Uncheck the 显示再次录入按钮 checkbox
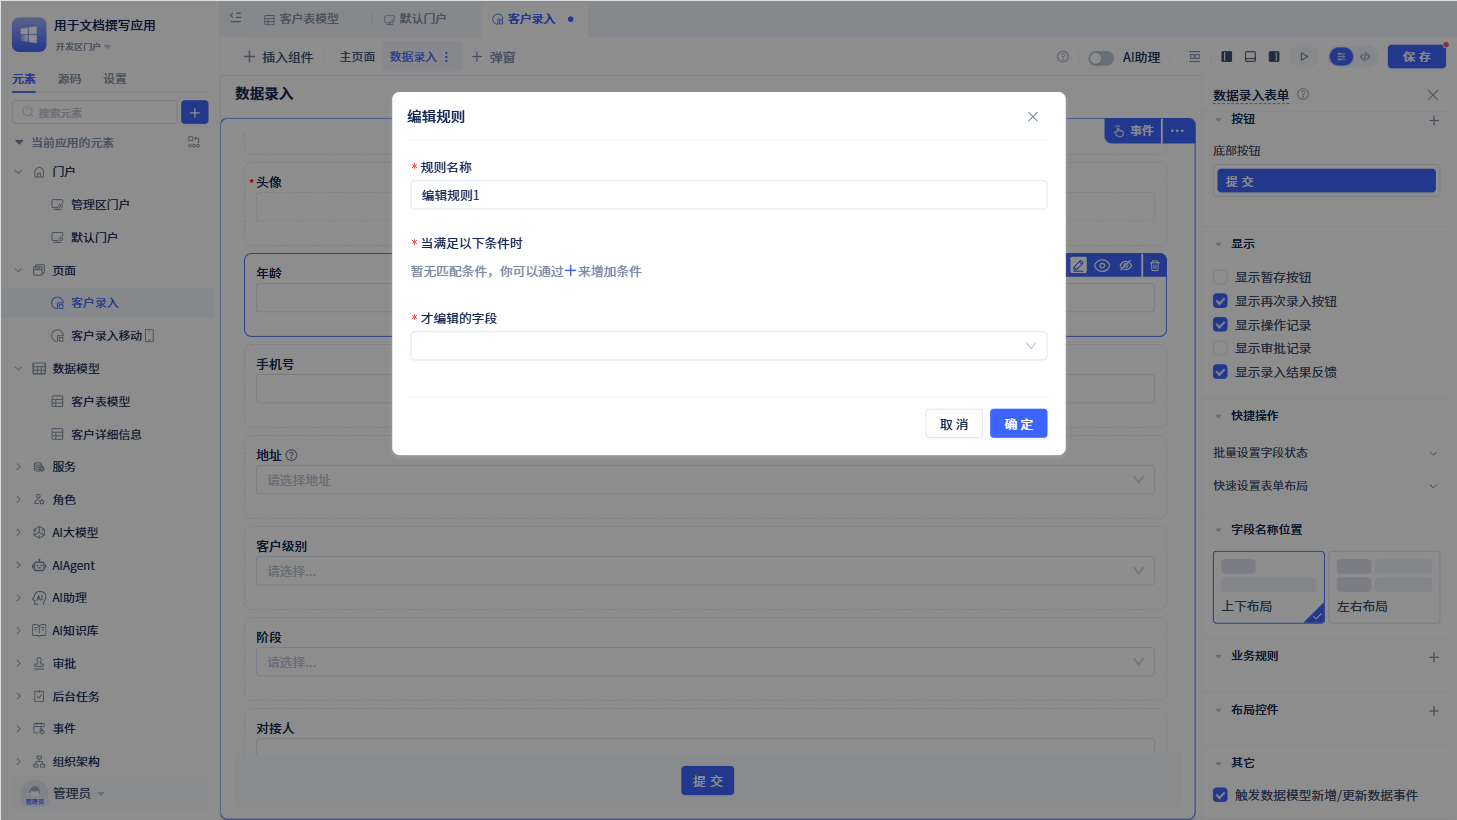 pos(1220,301)
